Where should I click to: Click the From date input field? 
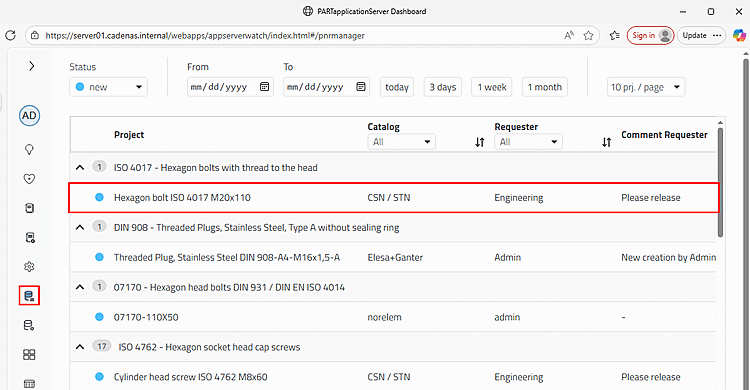tap(230, 87)
